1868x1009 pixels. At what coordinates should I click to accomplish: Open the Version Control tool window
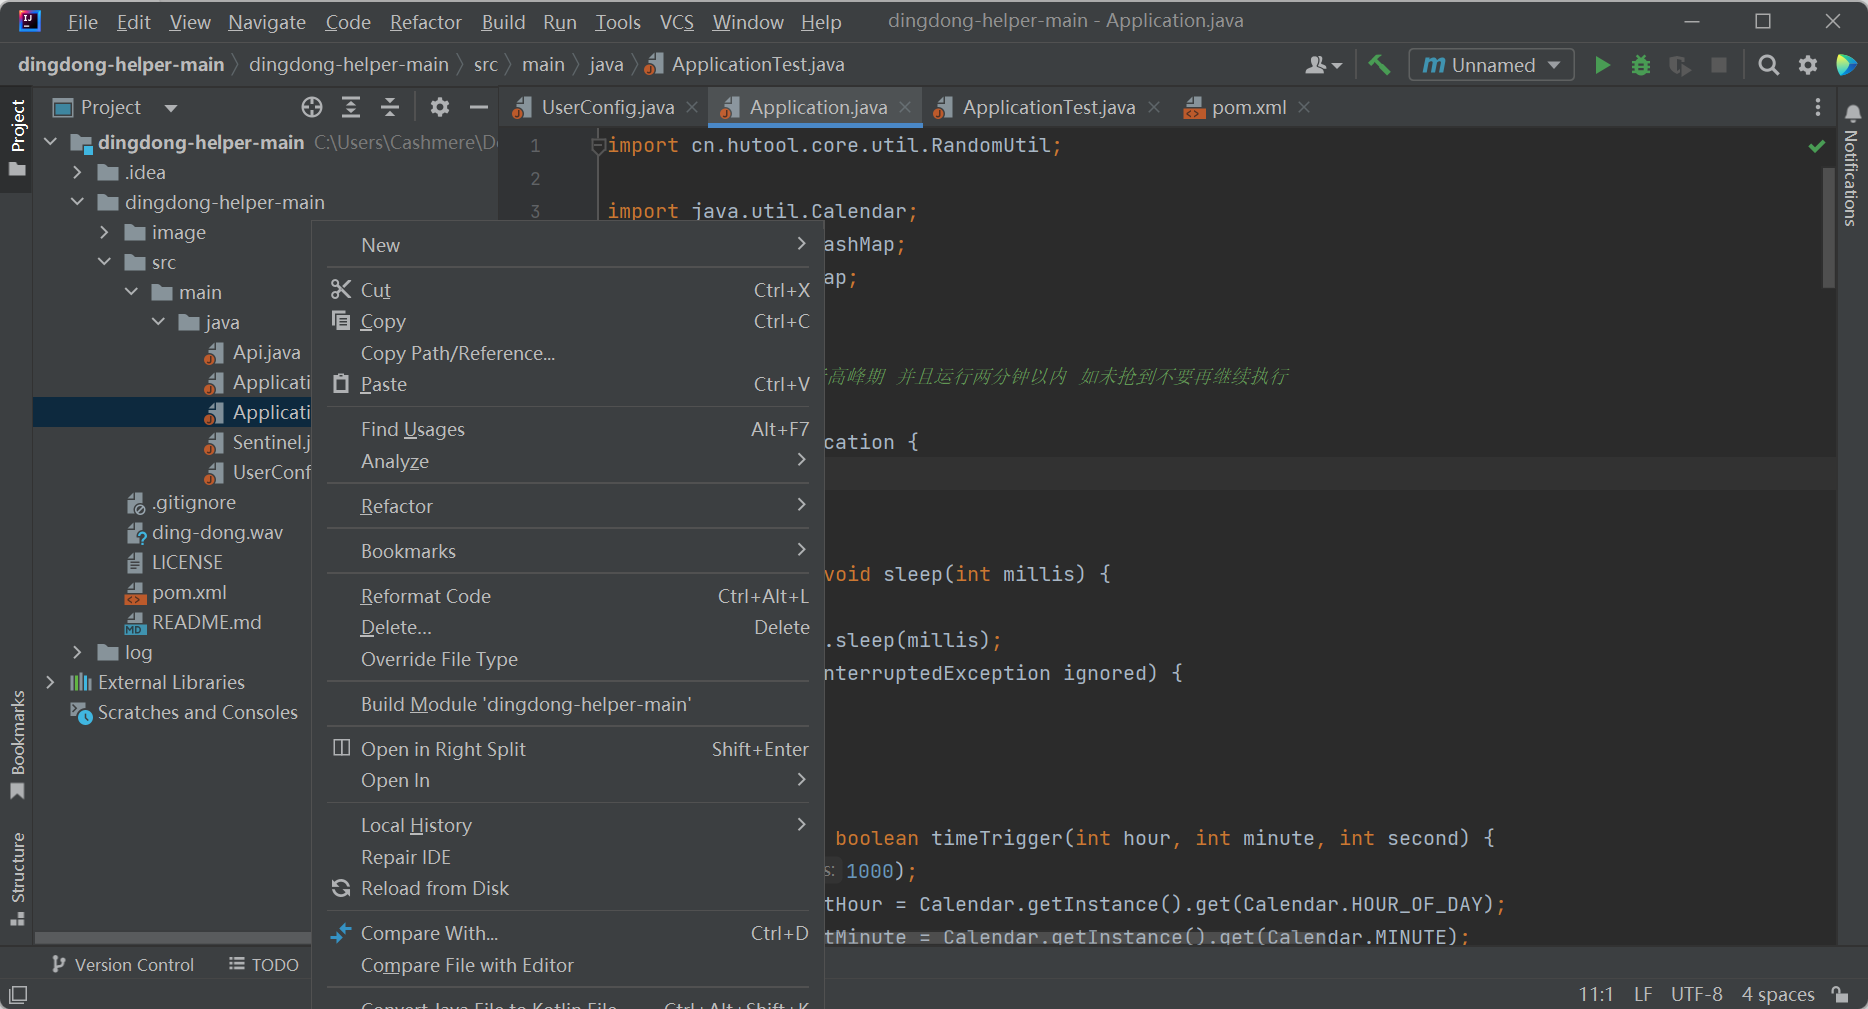pos(122,964)
